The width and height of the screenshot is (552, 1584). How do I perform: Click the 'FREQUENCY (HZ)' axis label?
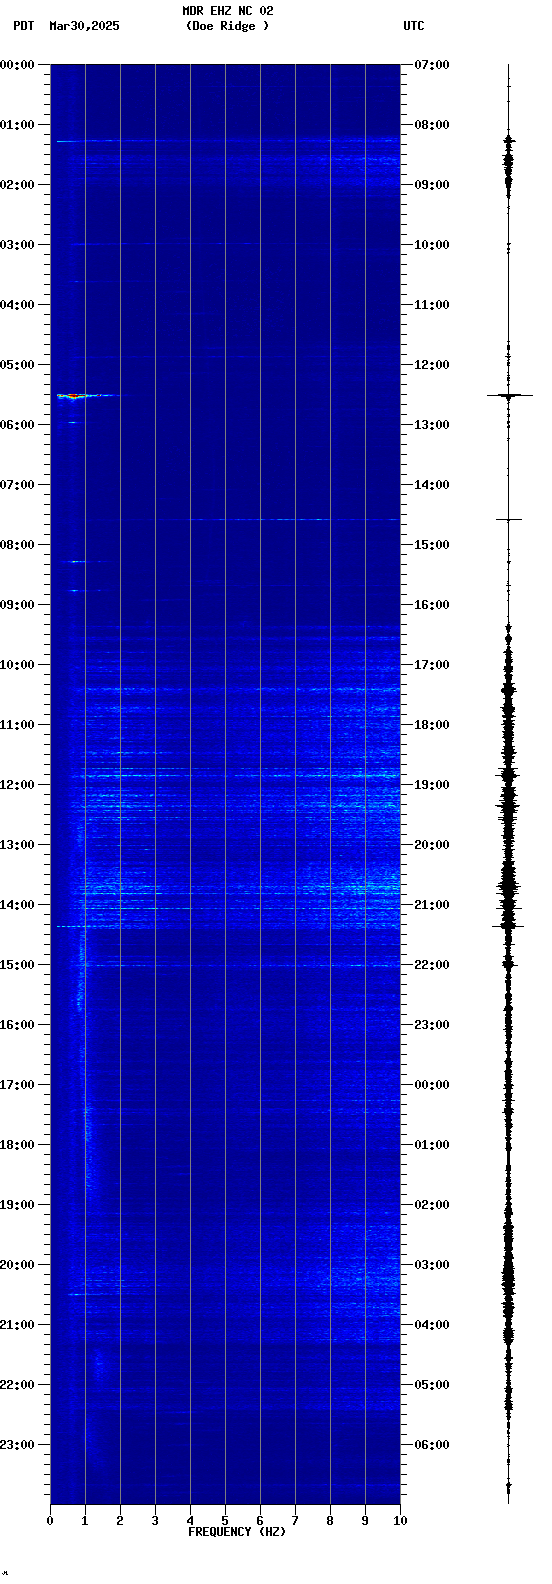point(237,1532)
